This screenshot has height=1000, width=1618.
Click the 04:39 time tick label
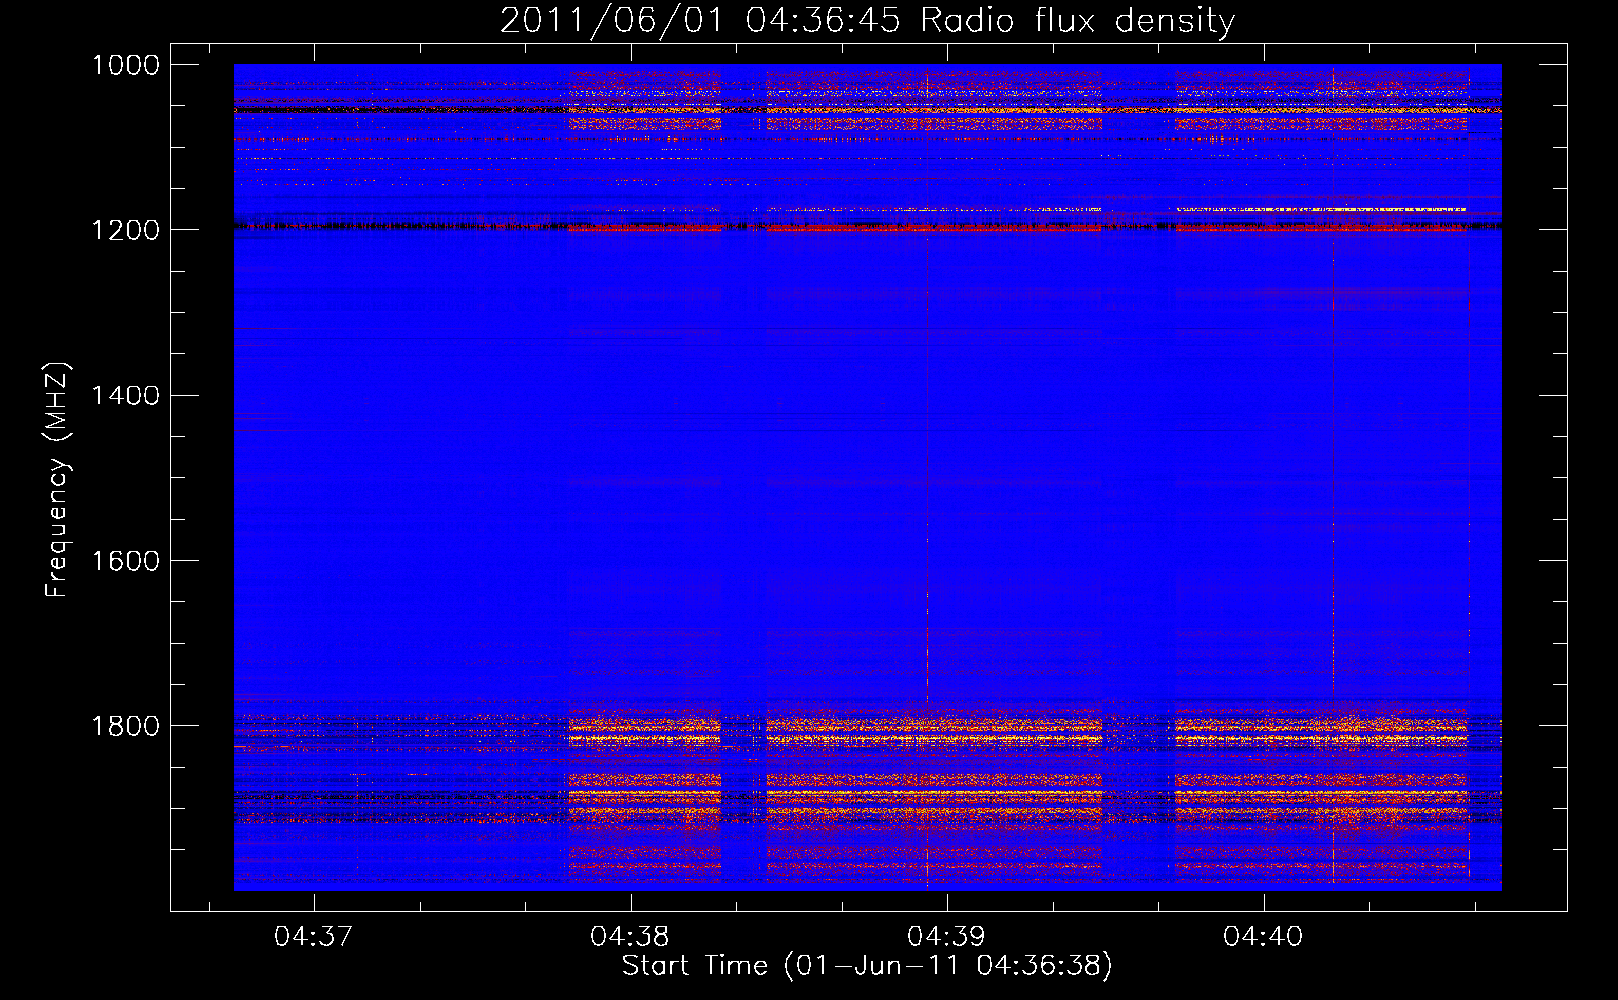[x=946, y=936]
